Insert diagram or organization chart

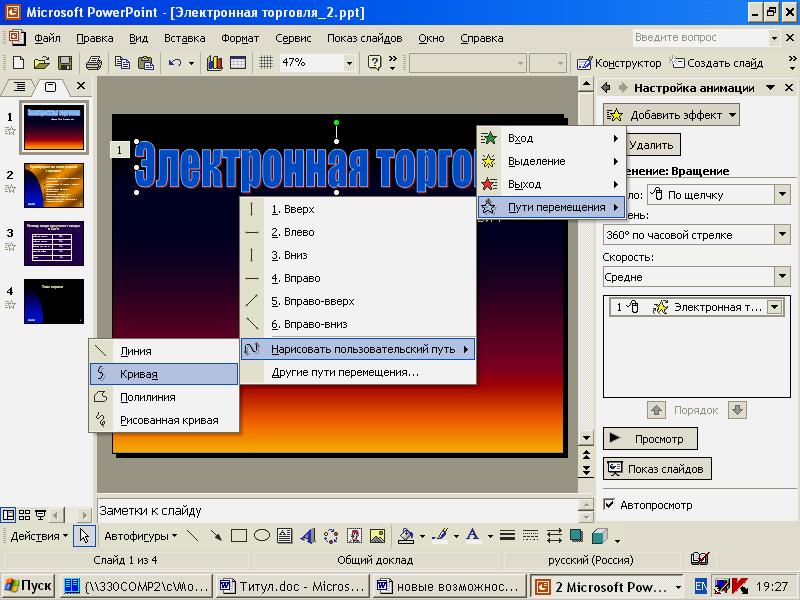coord(331,536)
